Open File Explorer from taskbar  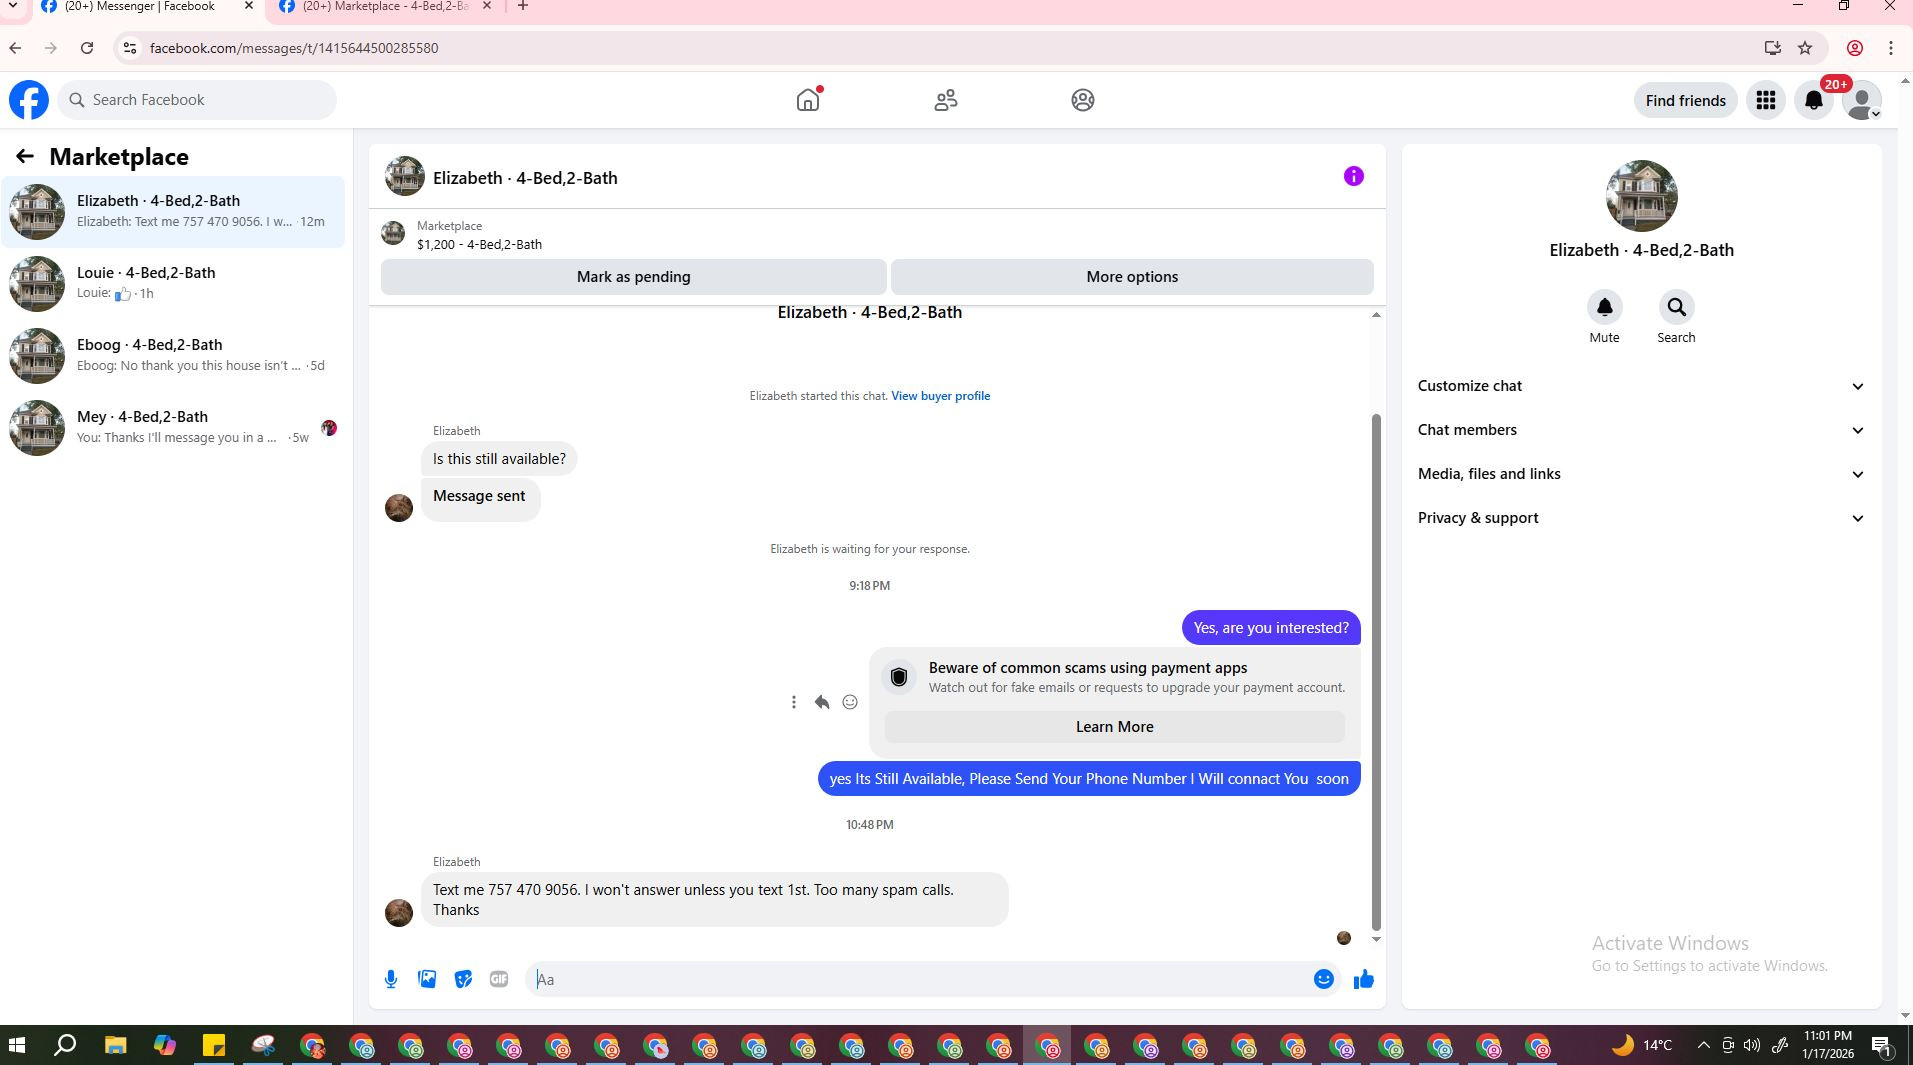tap(115, 1046)
